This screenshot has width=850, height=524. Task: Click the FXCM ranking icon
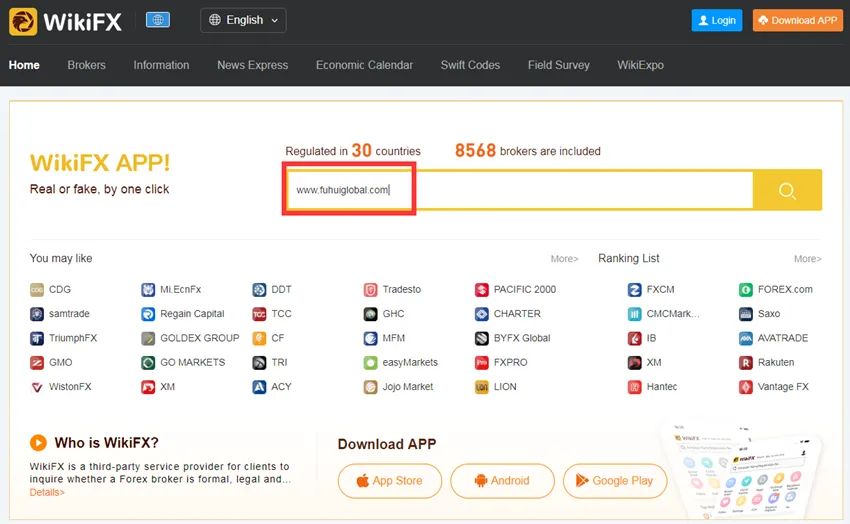click(634, 289)
